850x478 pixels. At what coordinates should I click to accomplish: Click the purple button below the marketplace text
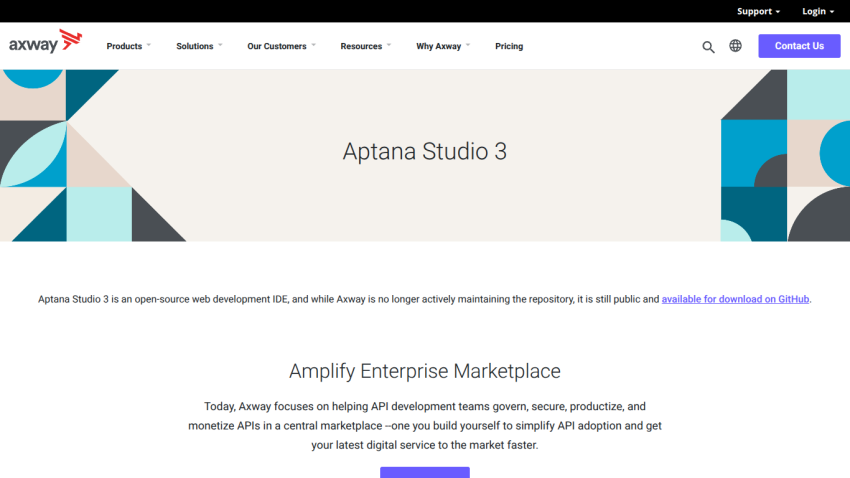coord(424,472)
